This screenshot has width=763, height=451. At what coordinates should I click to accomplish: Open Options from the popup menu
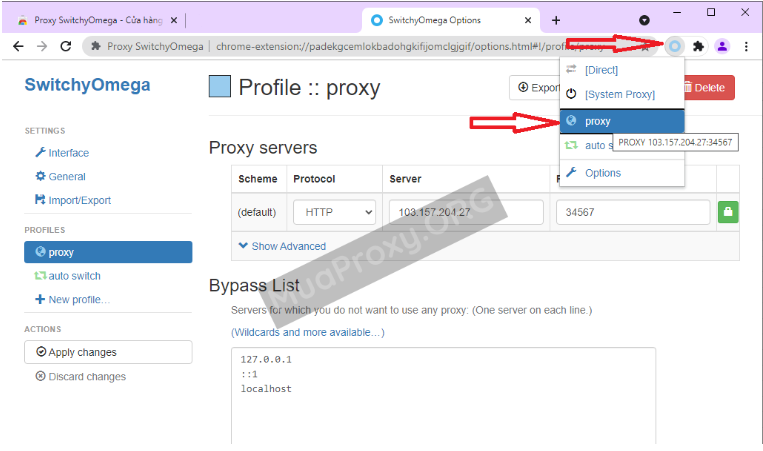pyautogui.click(x=622, y=173)
